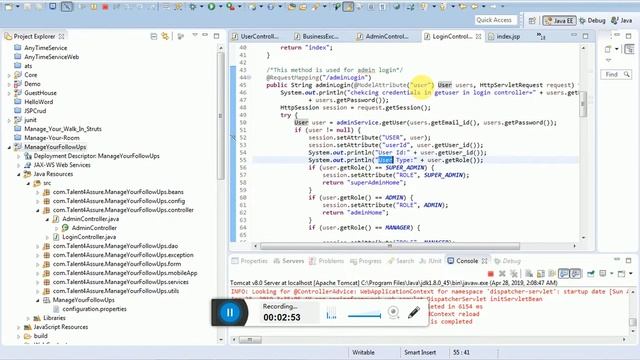The image size is (640, 360).
Task: Click the Remove Launch (X) icon in the Console
Action: point(502,273)
